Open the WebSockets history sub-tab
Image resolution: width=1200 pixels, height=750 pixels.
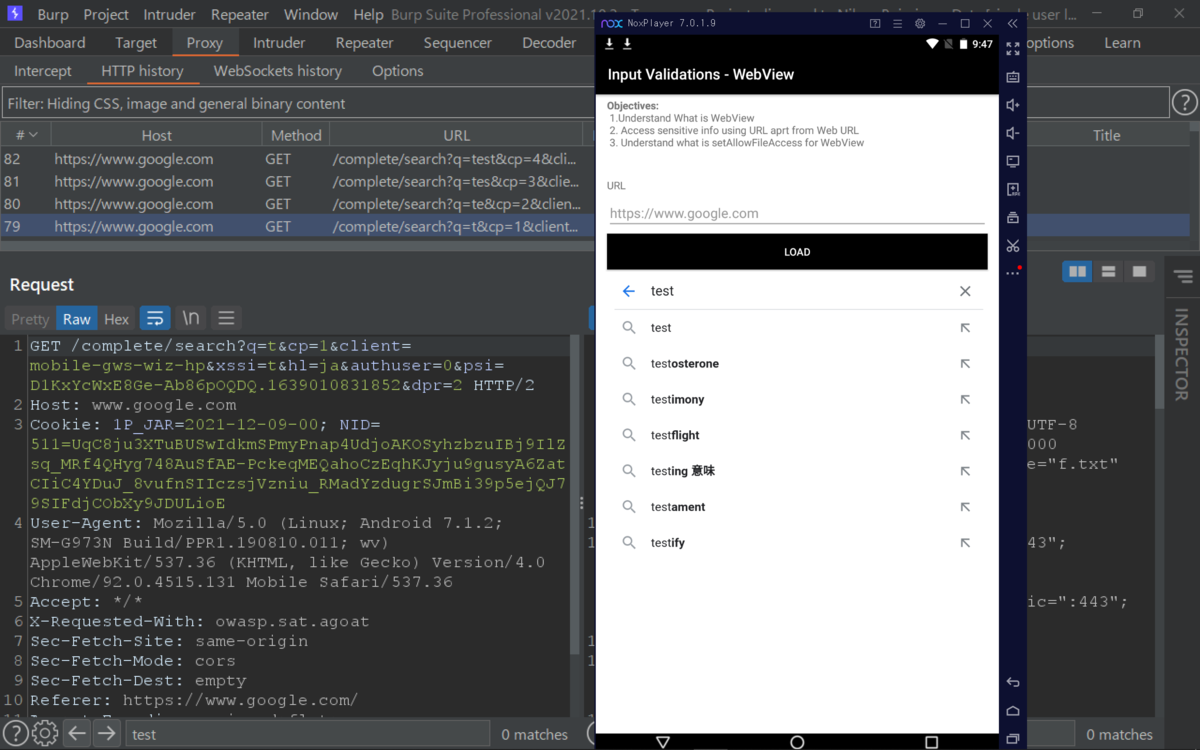pyautogui.click(x=278, y=71)
